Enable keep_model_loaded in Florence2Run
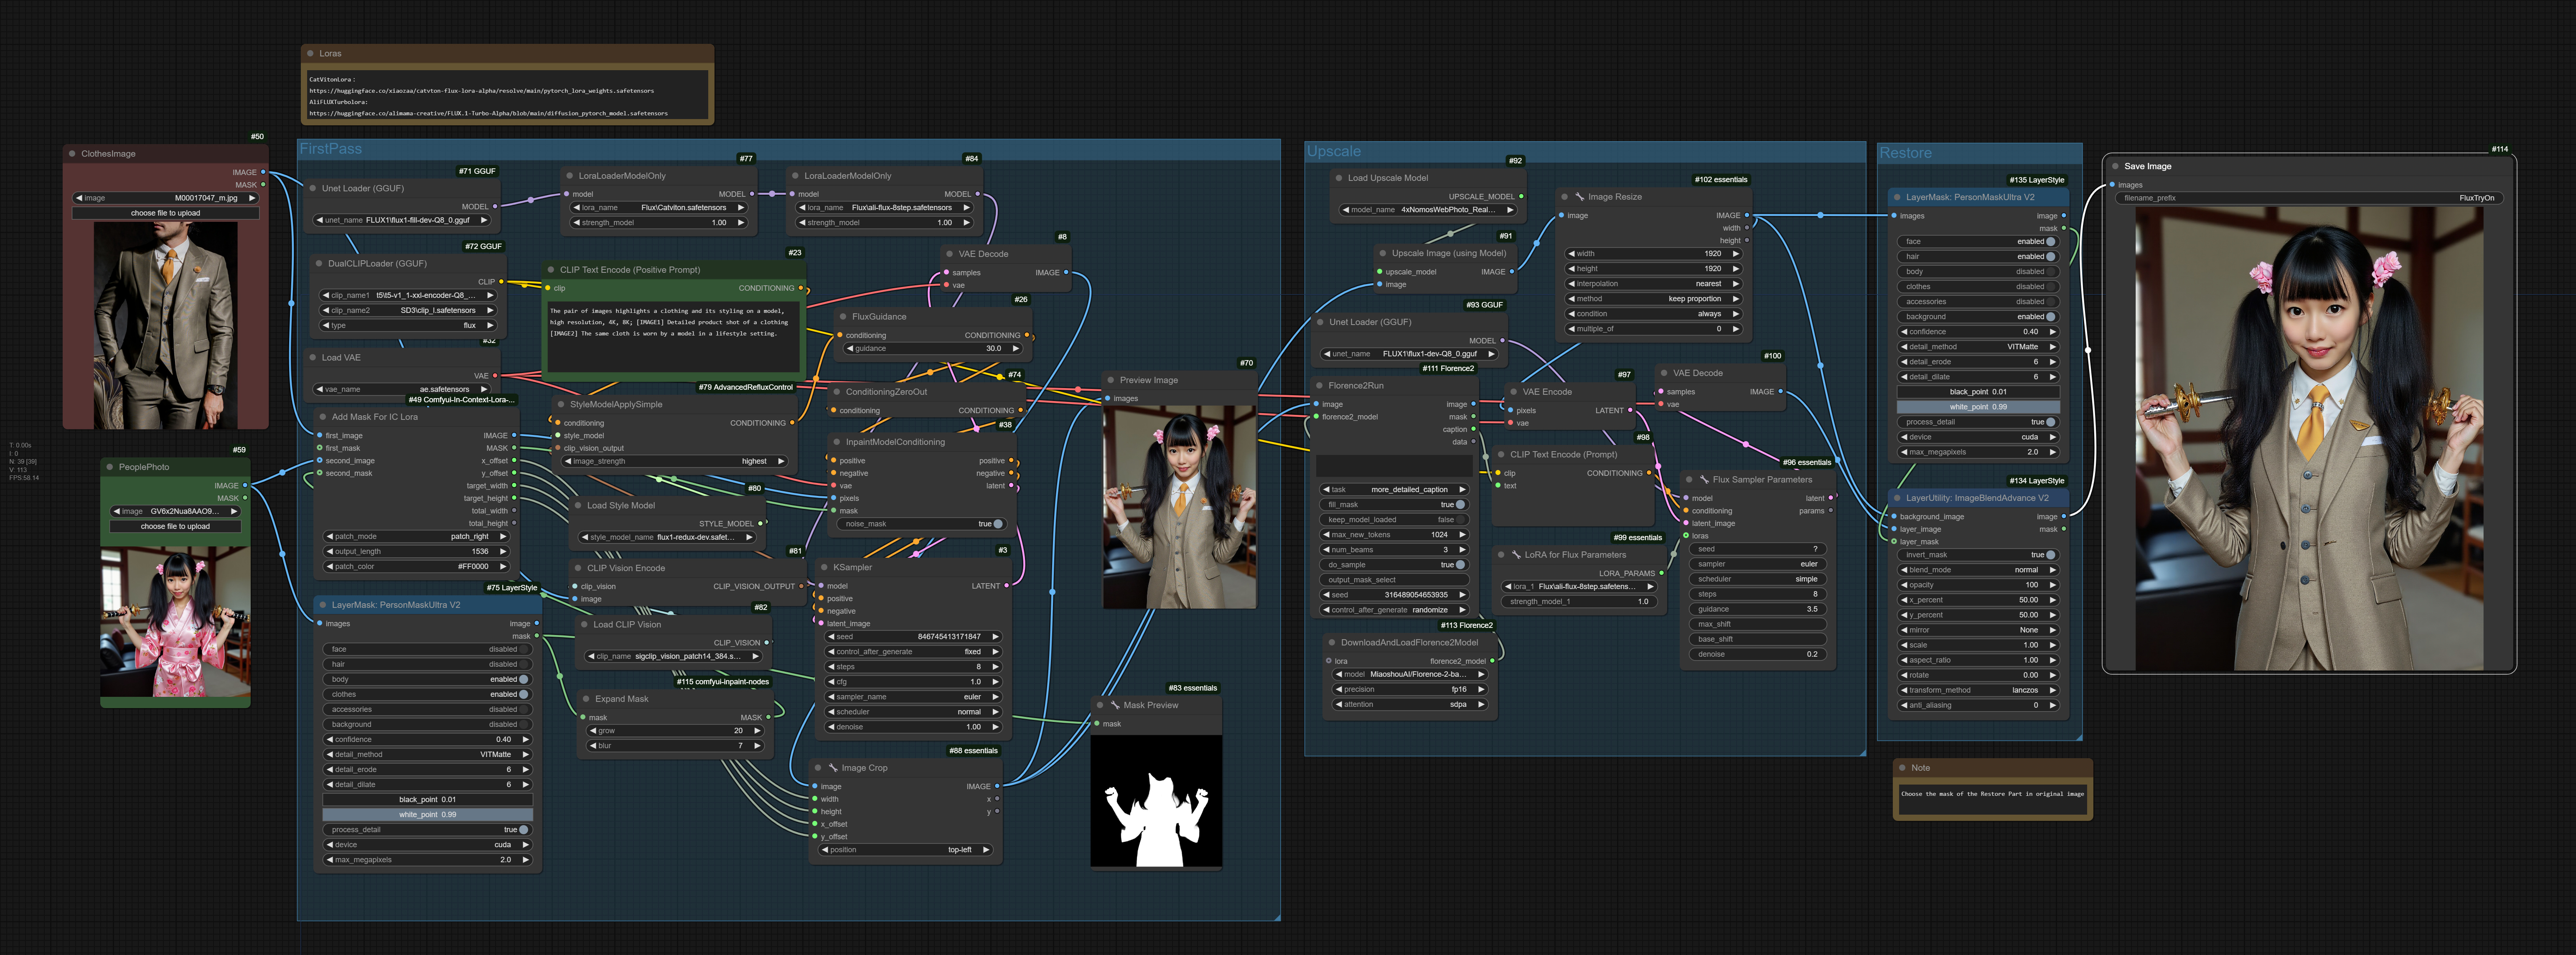The height and width of the screenshot is (955, 2576). click(x=1396, y=520)
